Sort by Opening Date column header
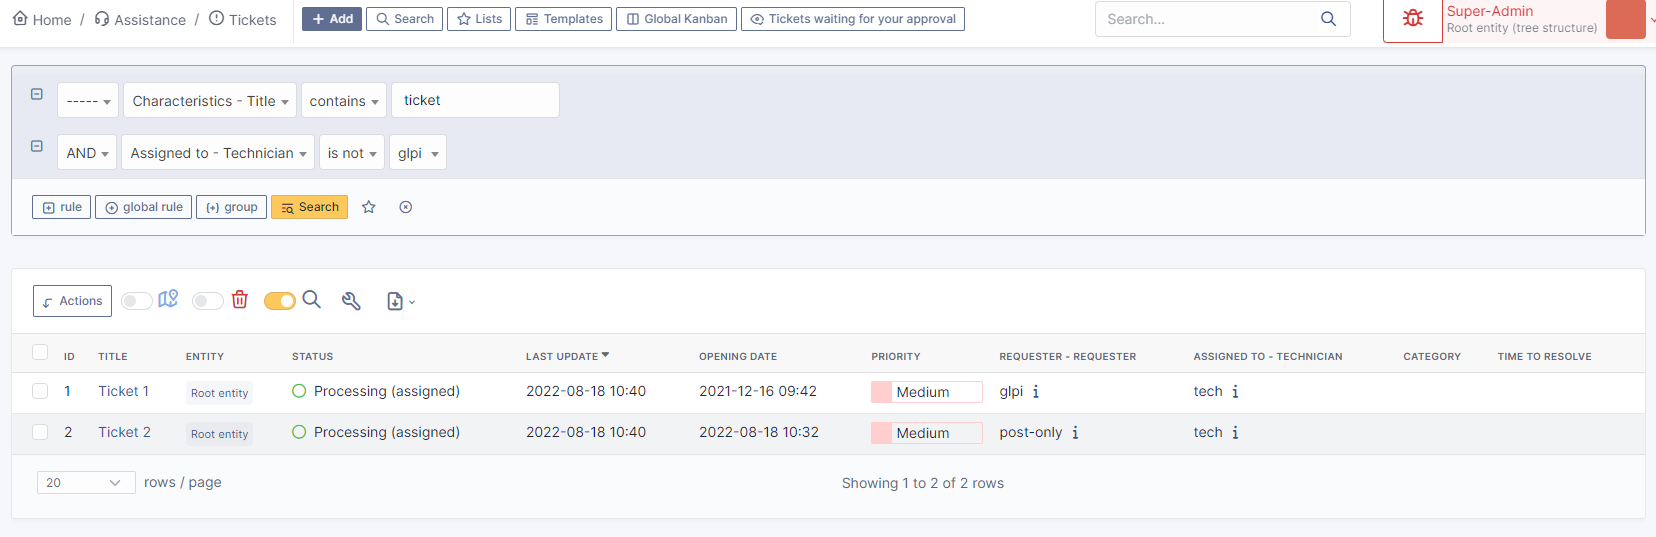1656x537 pixels. [x=738, y=356]
